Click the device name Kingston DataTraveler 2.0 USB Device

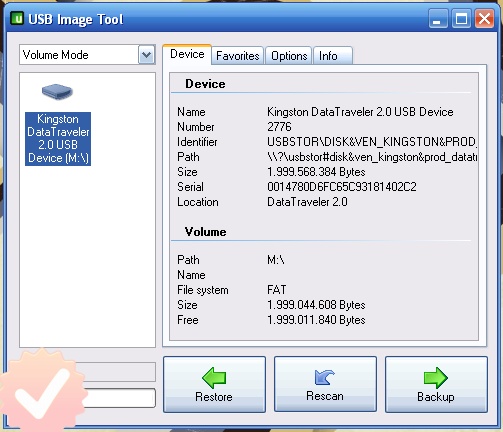tap(360, 112)
